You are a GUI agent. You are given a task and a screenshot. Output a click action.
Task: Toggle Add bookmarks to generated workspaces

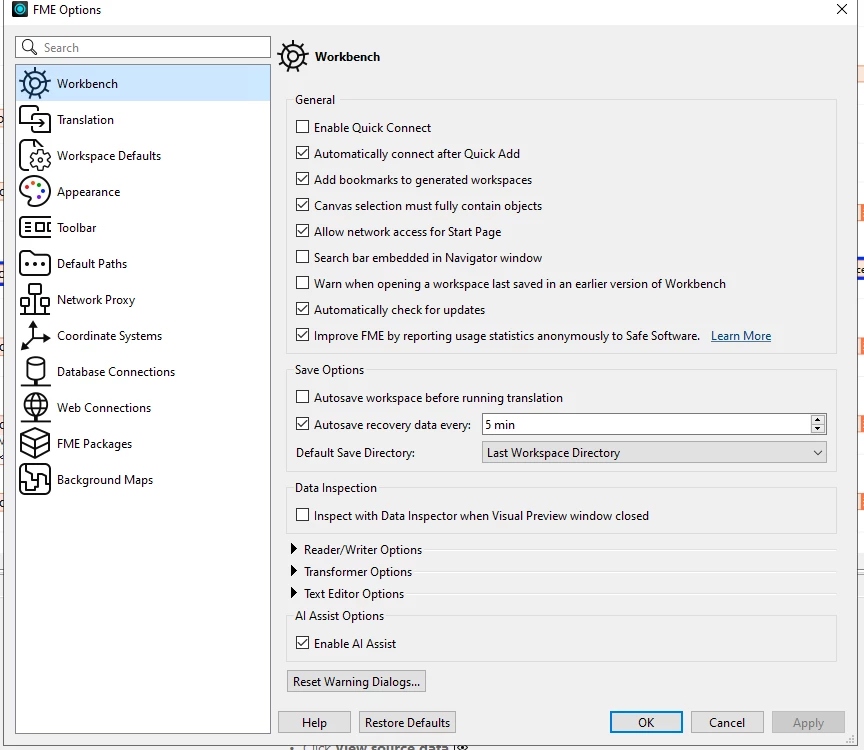(x=303, y=179)
